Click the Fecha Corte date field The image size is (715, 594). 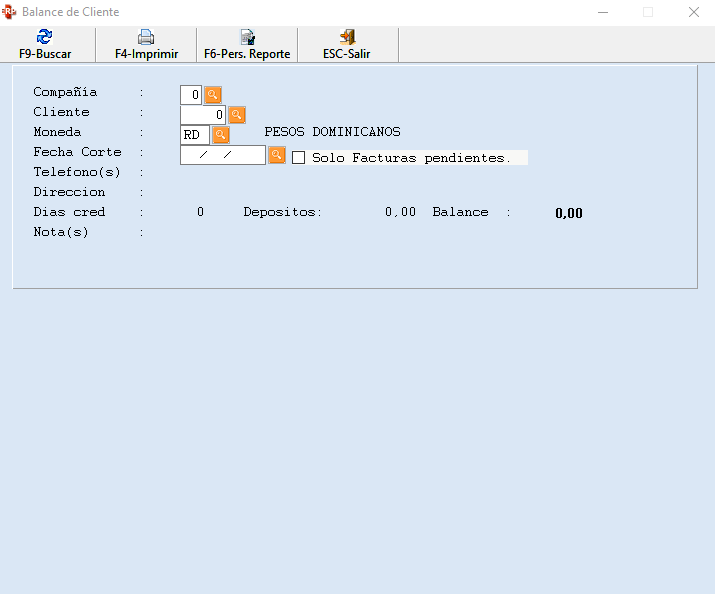point(222,155)
